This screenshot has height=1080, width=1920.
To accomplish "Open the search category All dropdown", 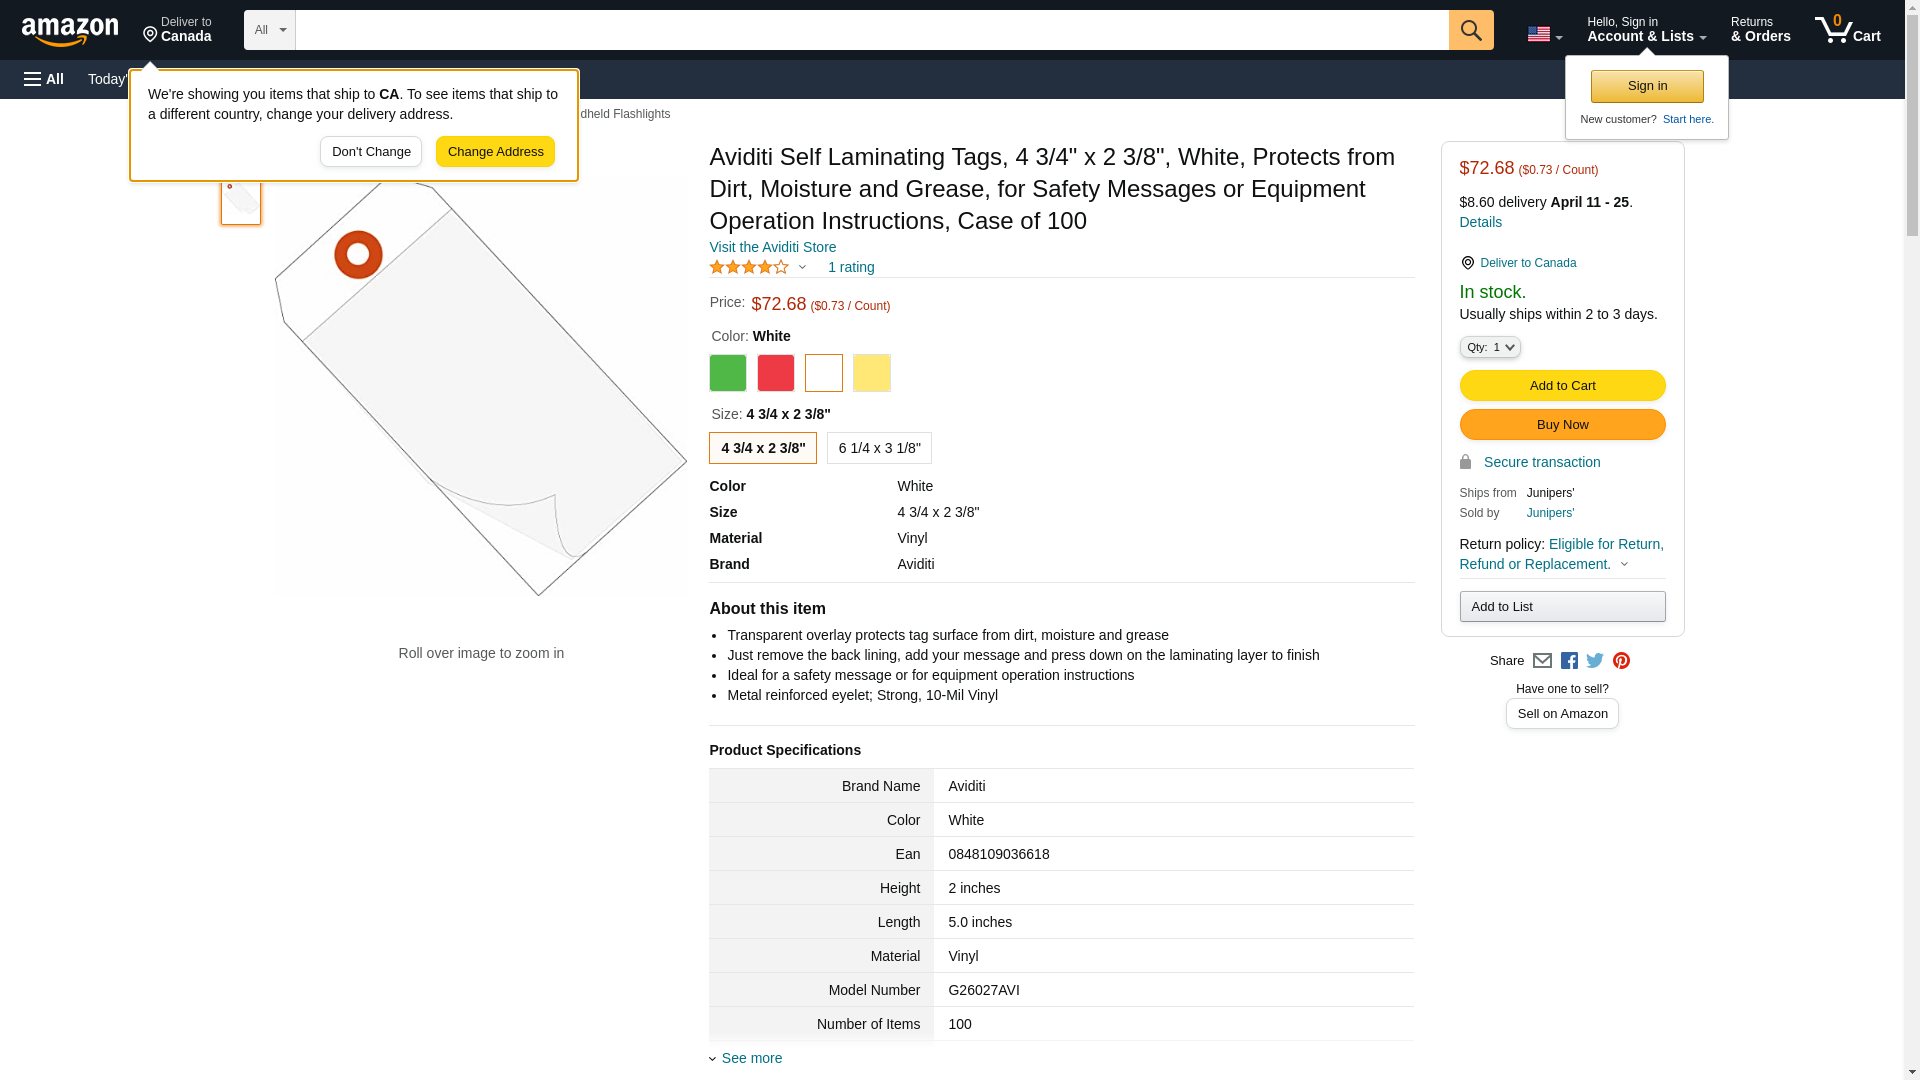I will [x=270, y=30].
